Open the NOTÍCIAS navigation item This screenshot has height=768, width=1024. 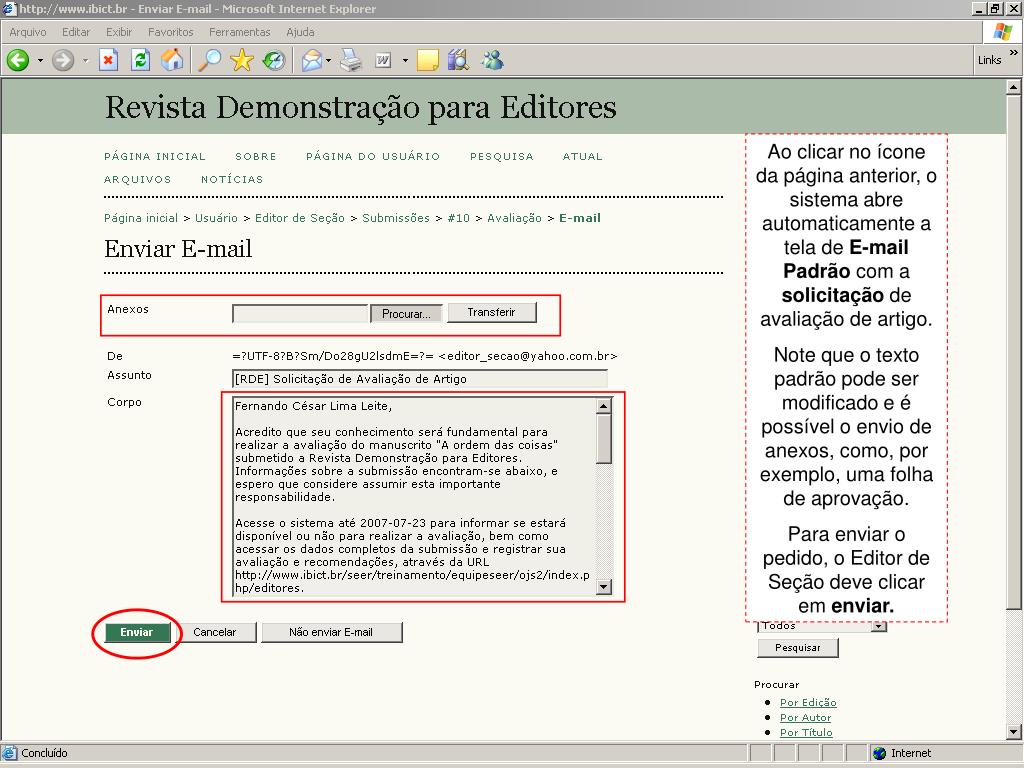coord(232,180)
